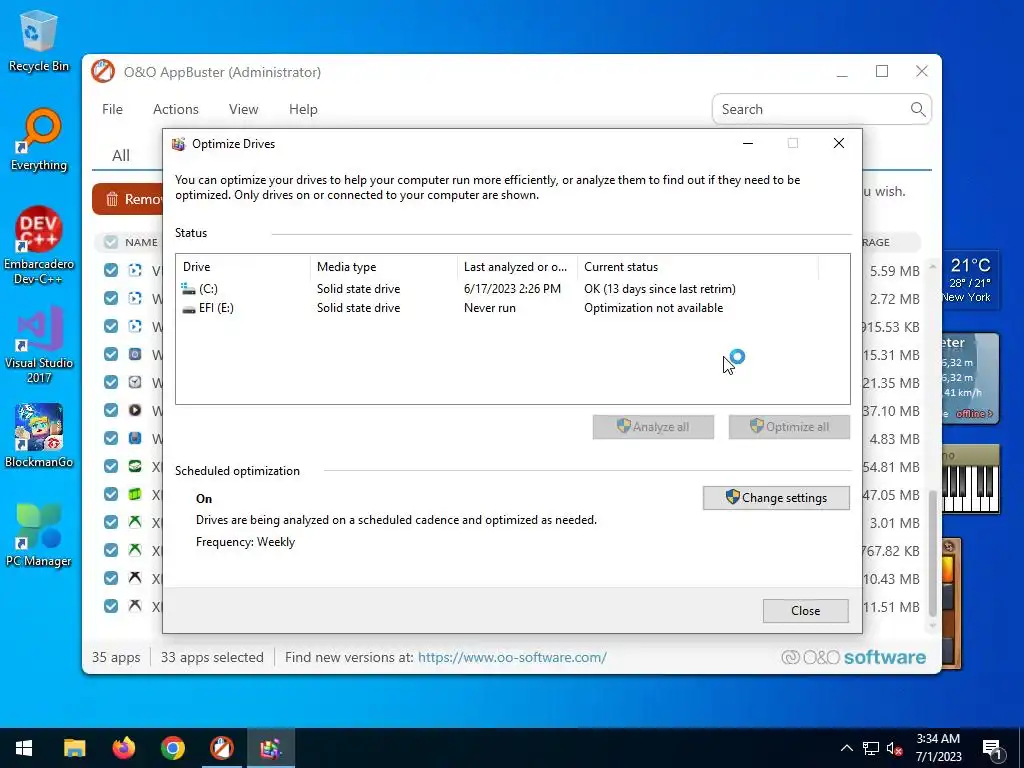This screenshot has height=768, width=1024.
Task: Click the C: drive icon in drive list
Action: pyautogui.click(x=189, y=289)
